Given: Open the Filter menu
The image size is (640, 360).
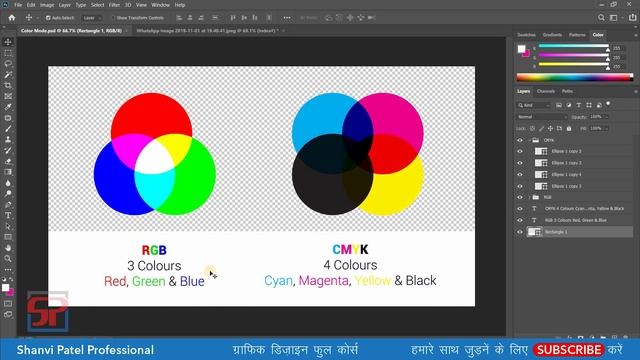Looking at the screenshot, I should 114,5.
